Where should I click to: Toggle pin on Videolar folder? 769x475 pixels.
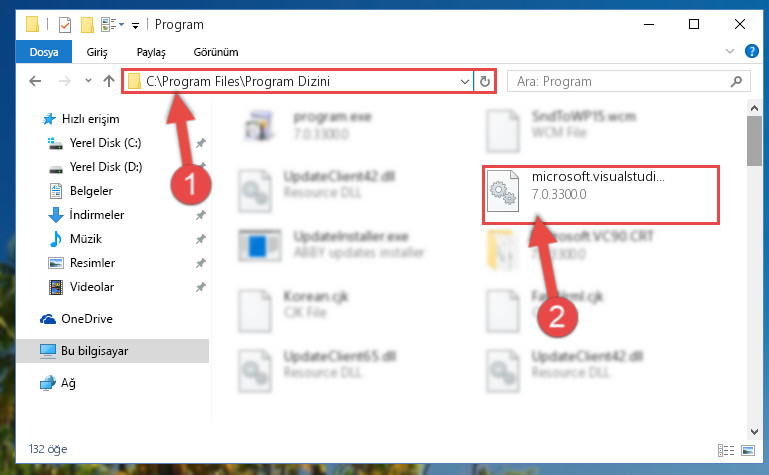pos(201,287)
